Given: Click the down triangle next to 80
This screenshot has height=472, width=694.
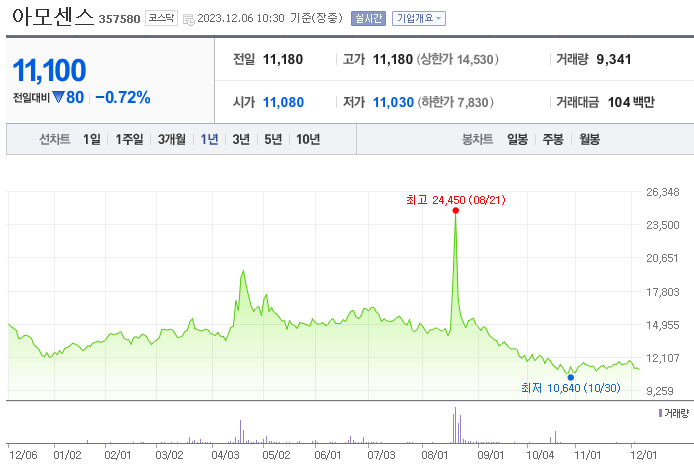Looking at the screenshot, I should (x=58, y=97).
